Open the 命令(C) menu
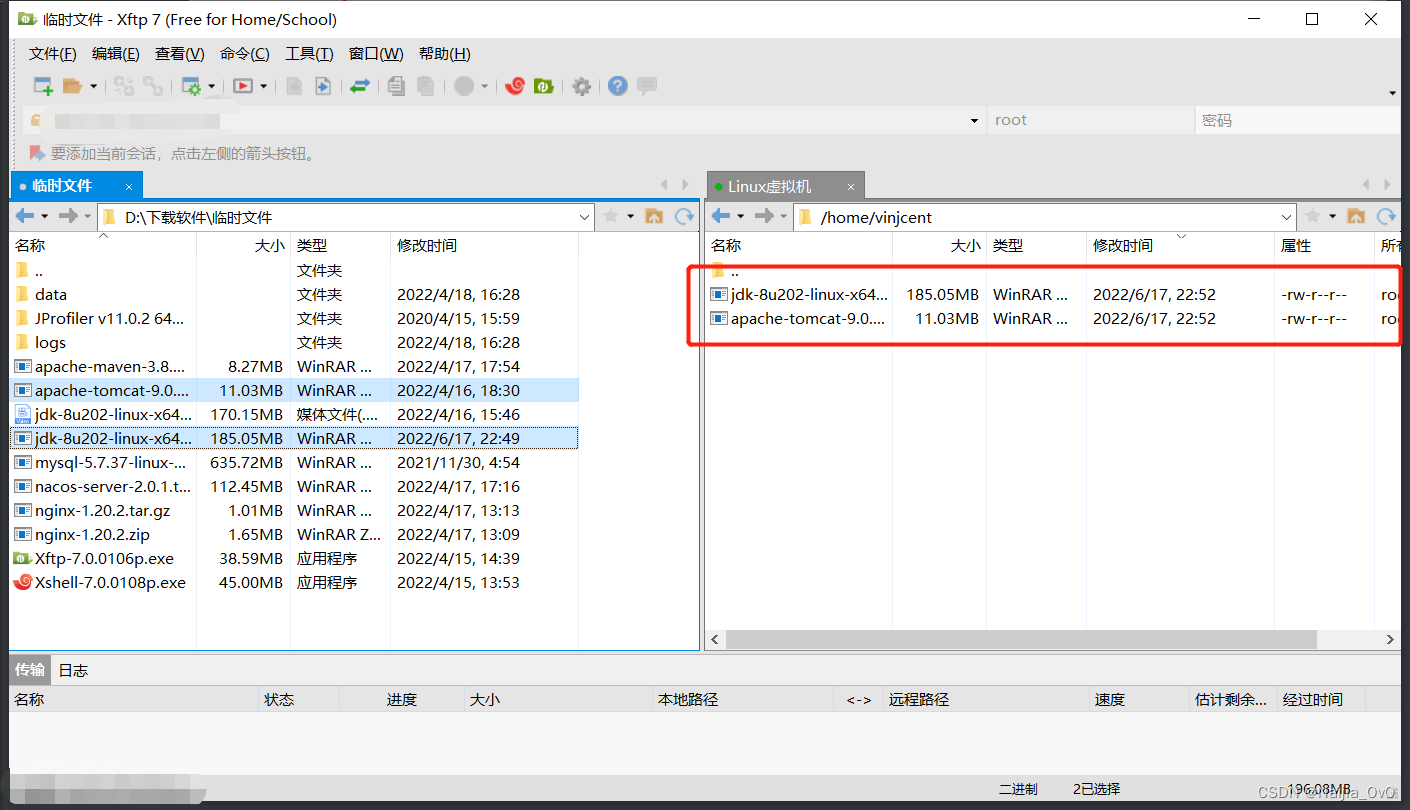This screenshot has height=810, width=1410. pyautogui.click(x=245, y=54)
